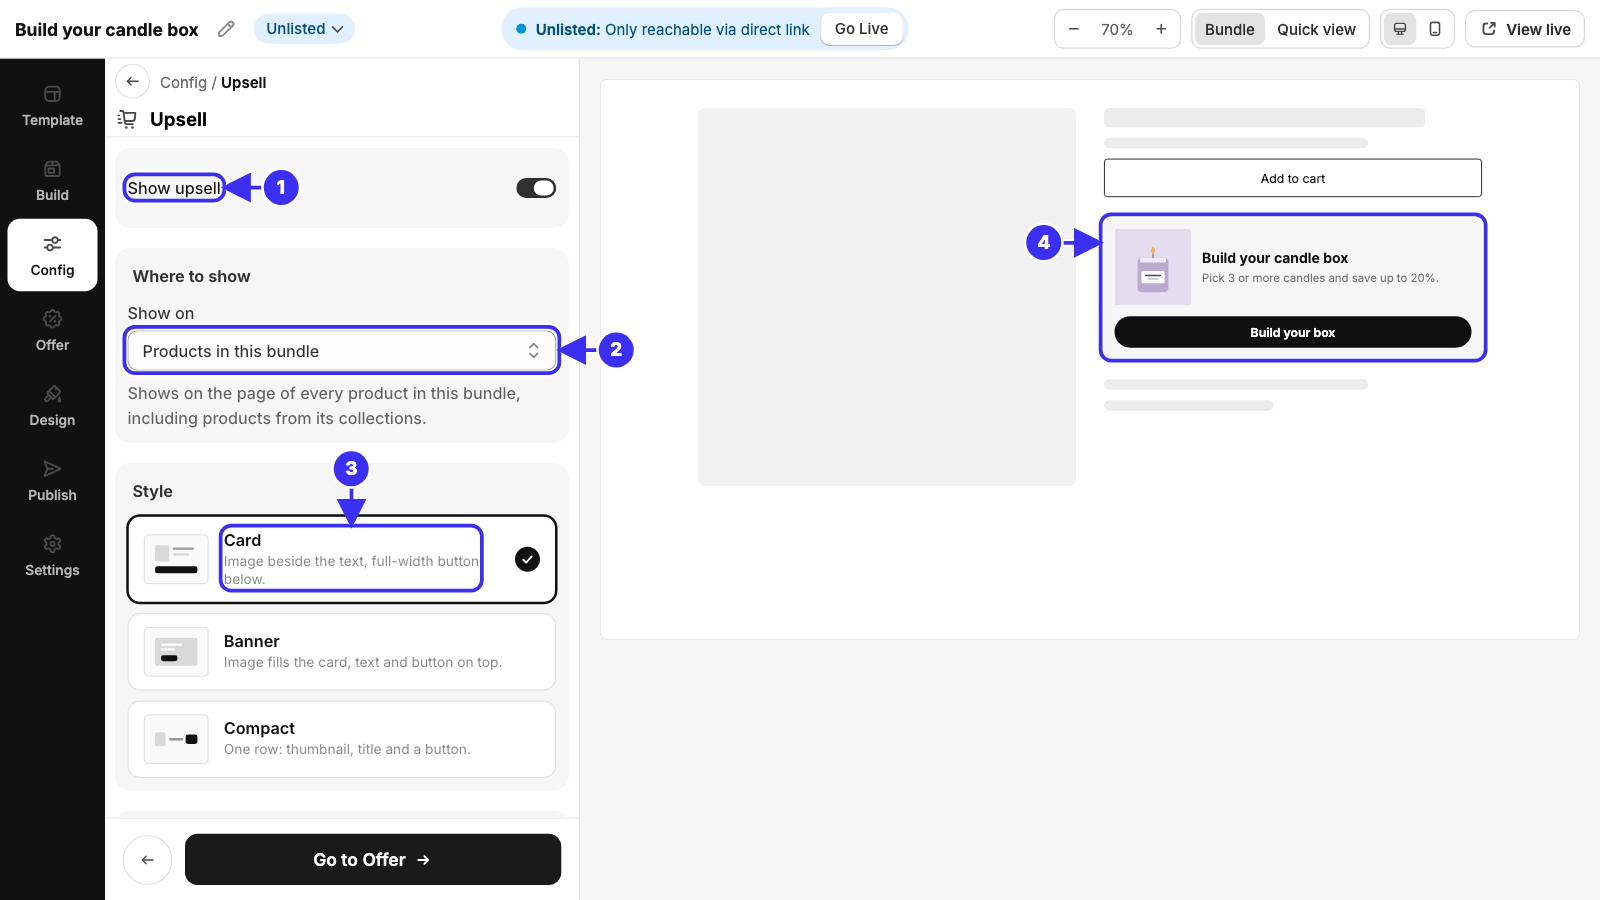
Task: Open the Settings sidebar section
Action: (x=52, y=556)
